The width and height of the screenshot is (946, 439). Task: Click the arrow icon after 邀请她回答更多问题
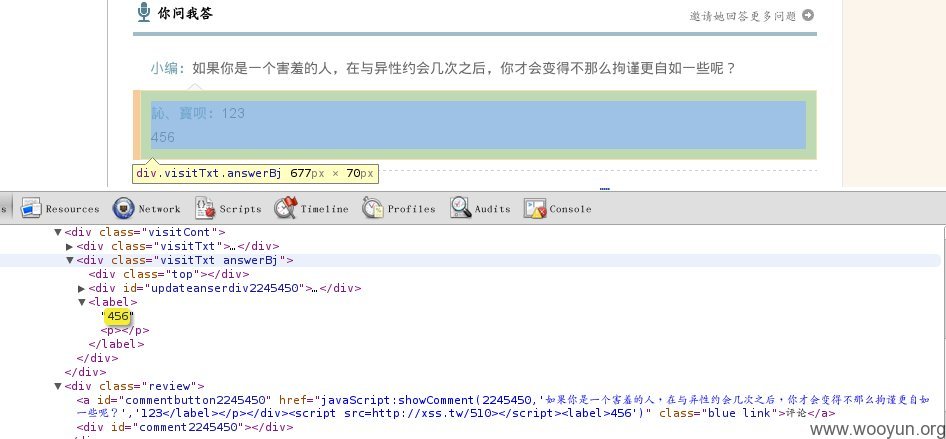[x=808, y=15]
